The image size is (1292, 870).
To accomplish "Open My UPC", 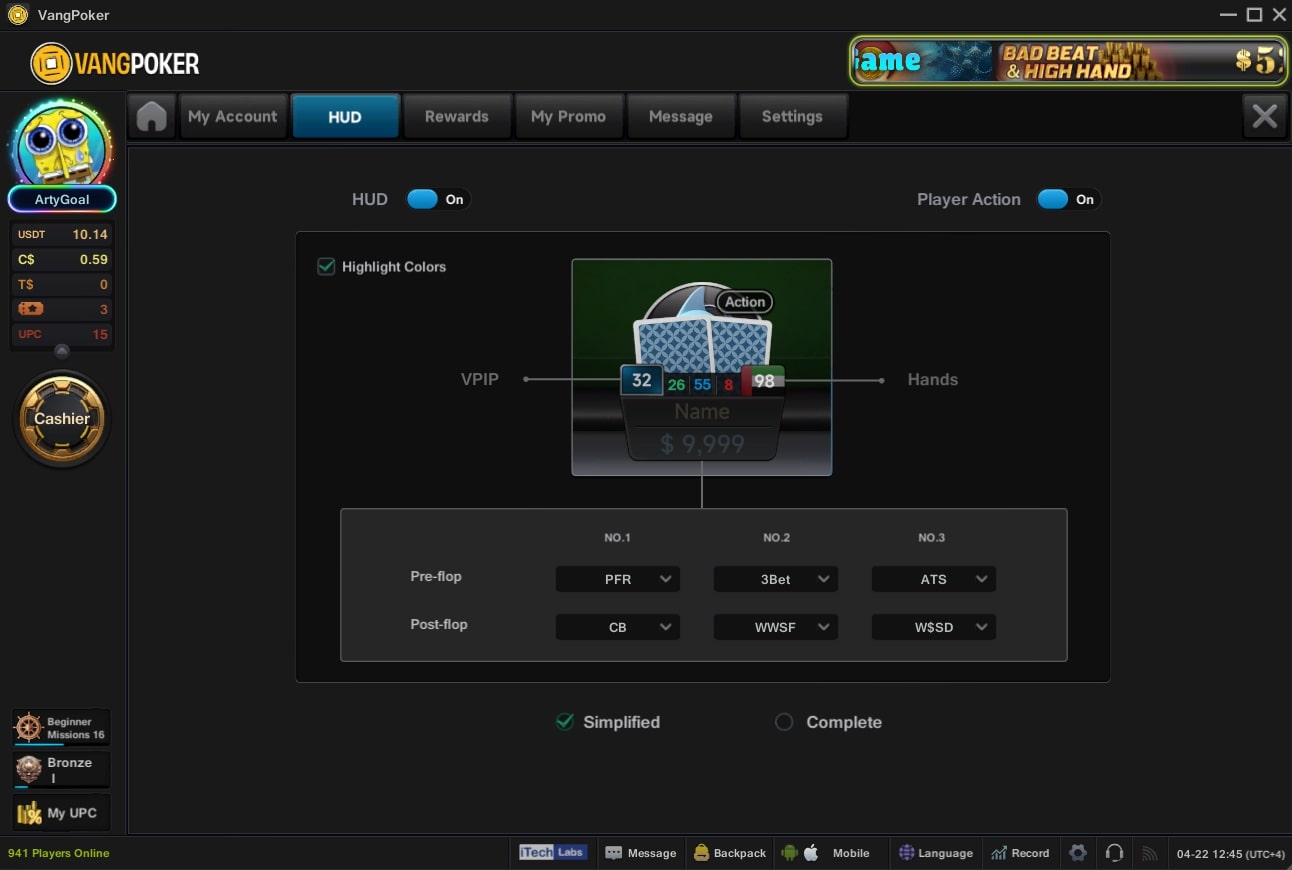I will coord(61,812).
